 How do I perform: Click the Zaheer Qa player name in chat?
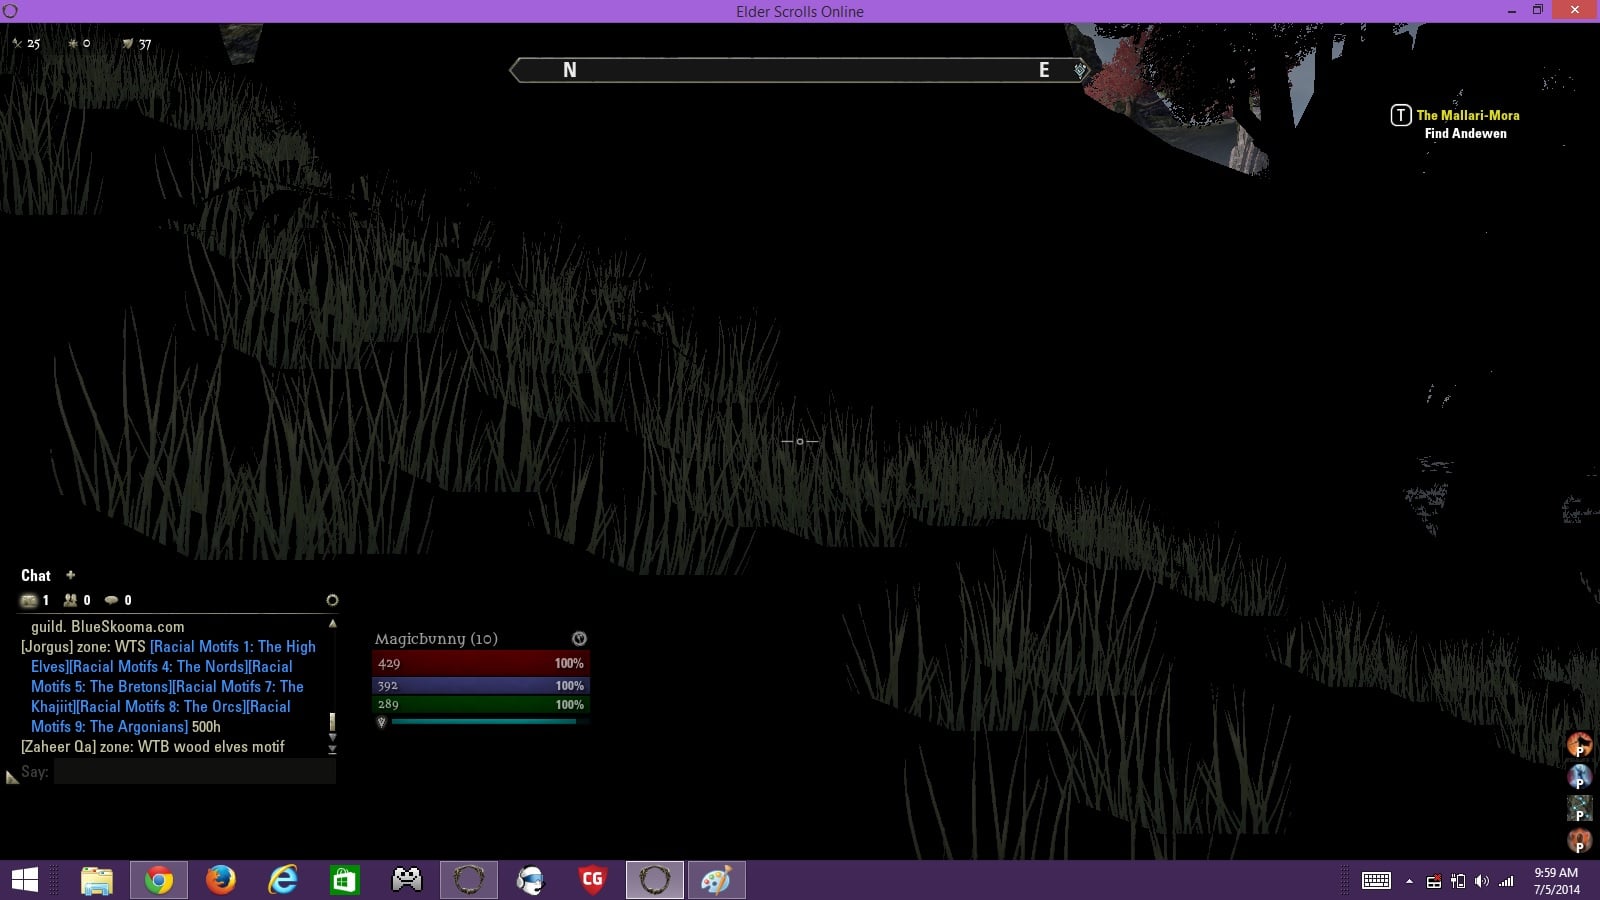click(x=58, y=747)
